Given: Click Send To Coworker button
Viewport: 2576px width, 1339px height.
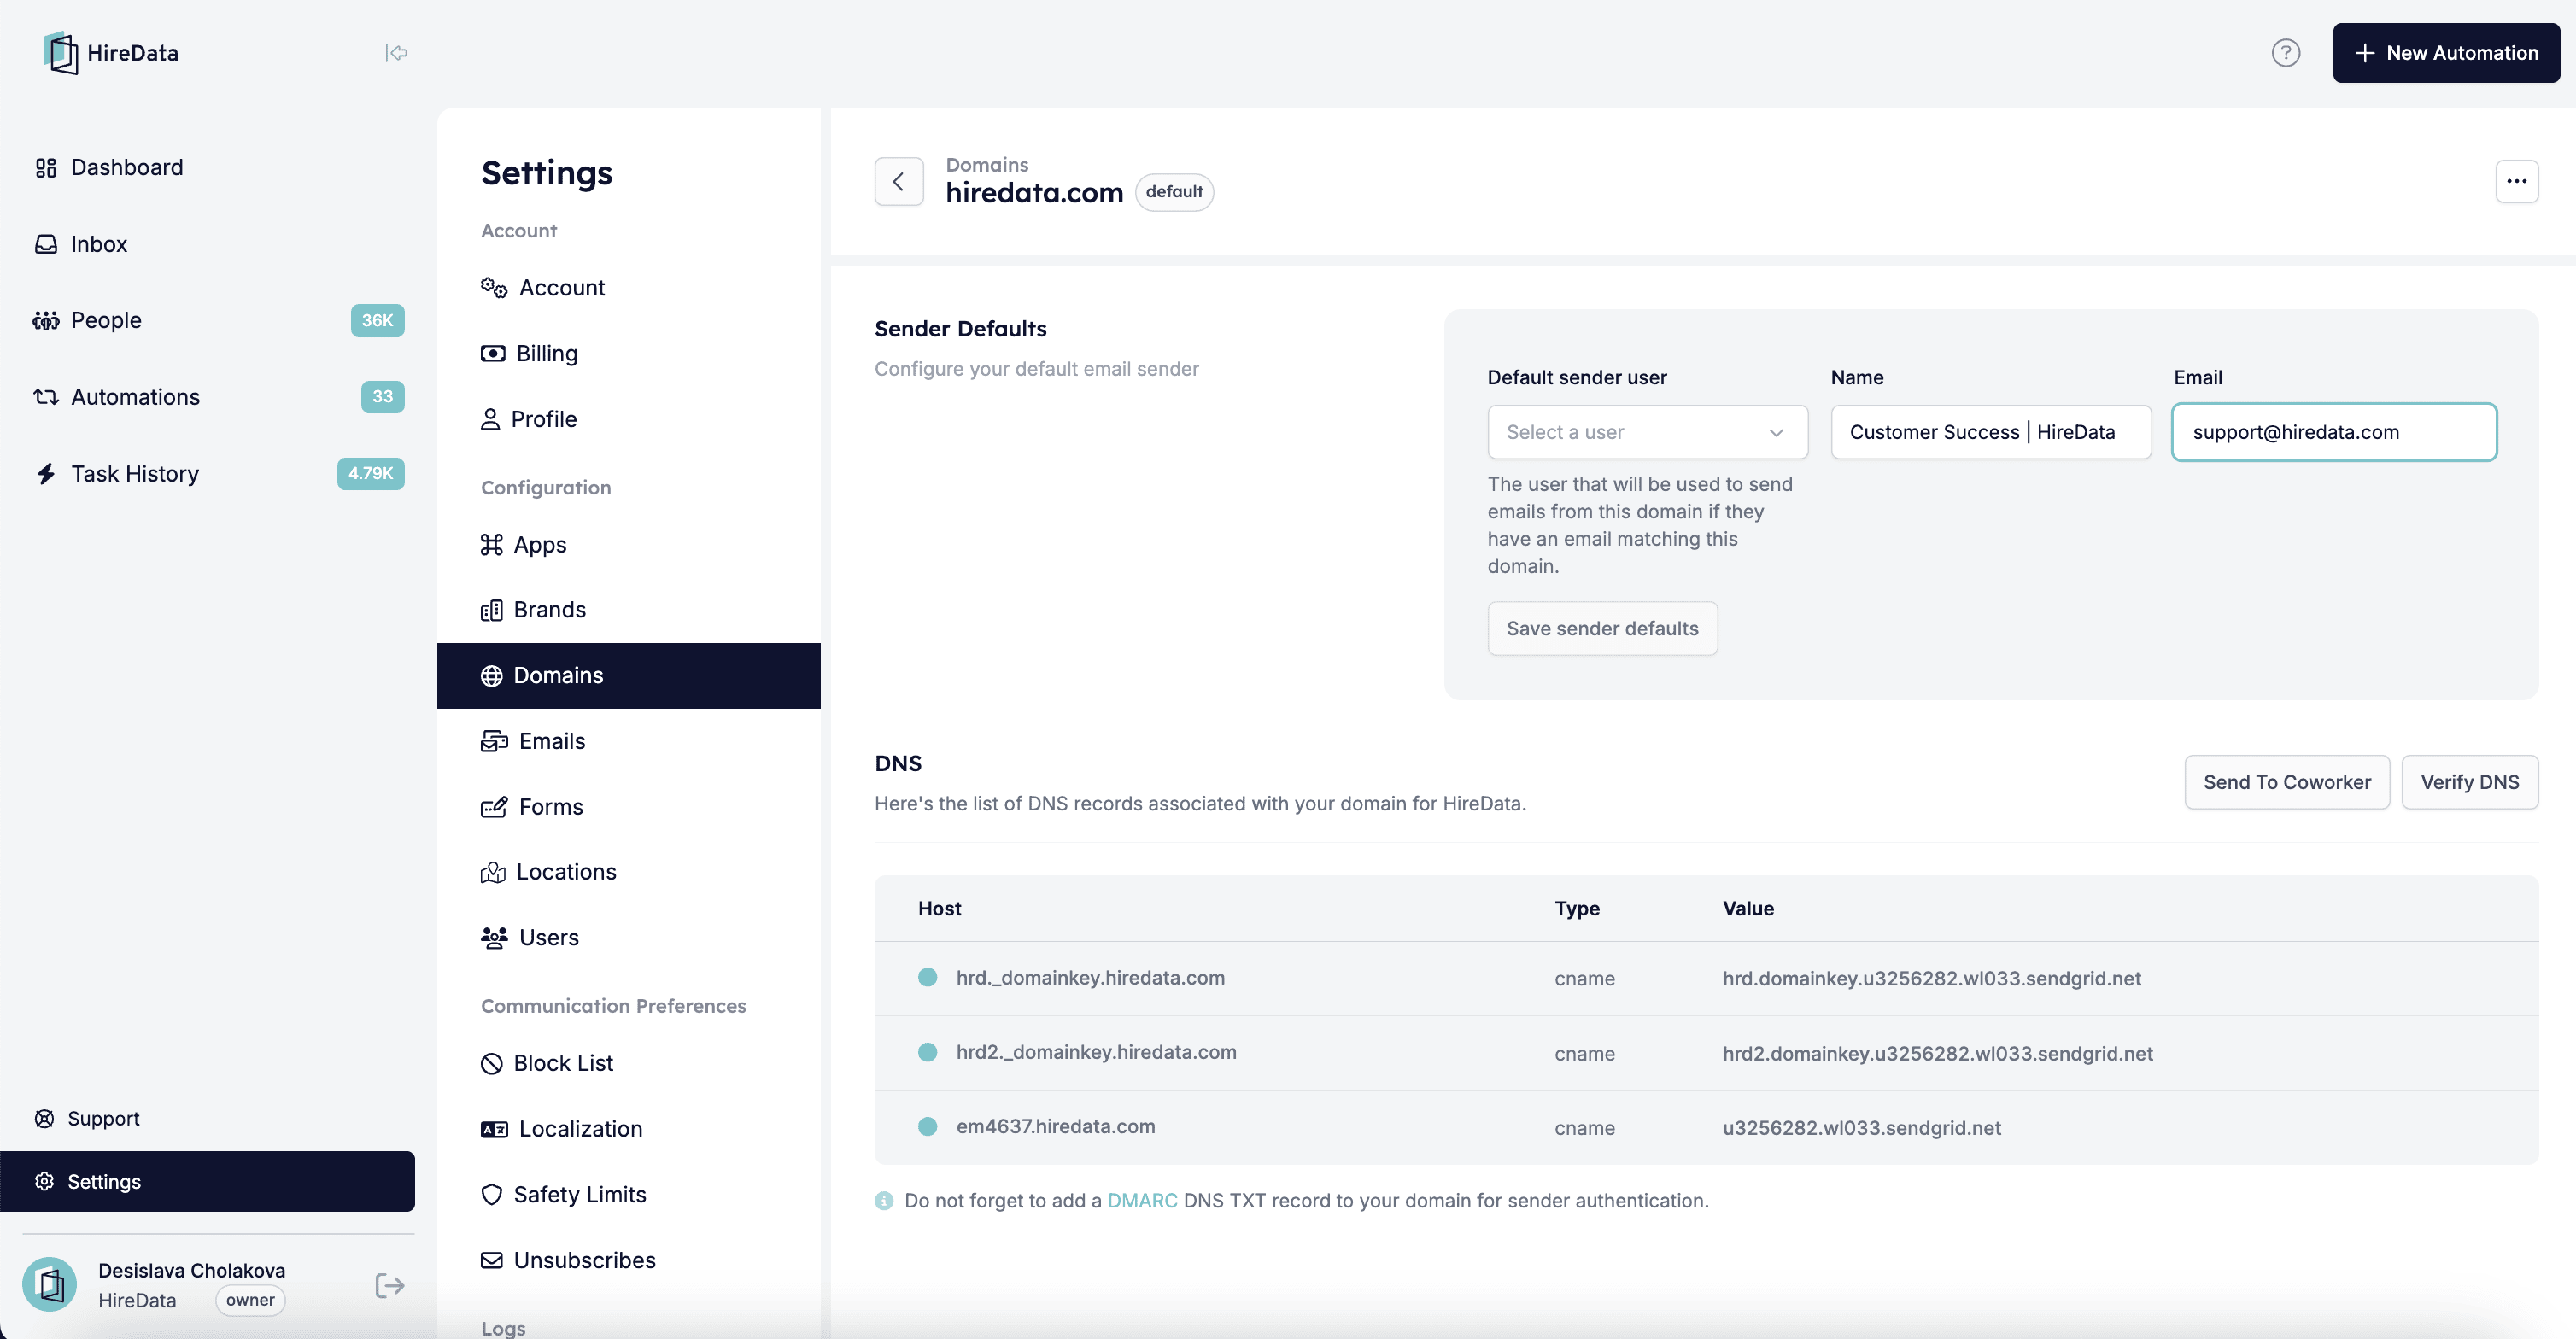Looking at the screenshot, I should tap(2287, 783).
